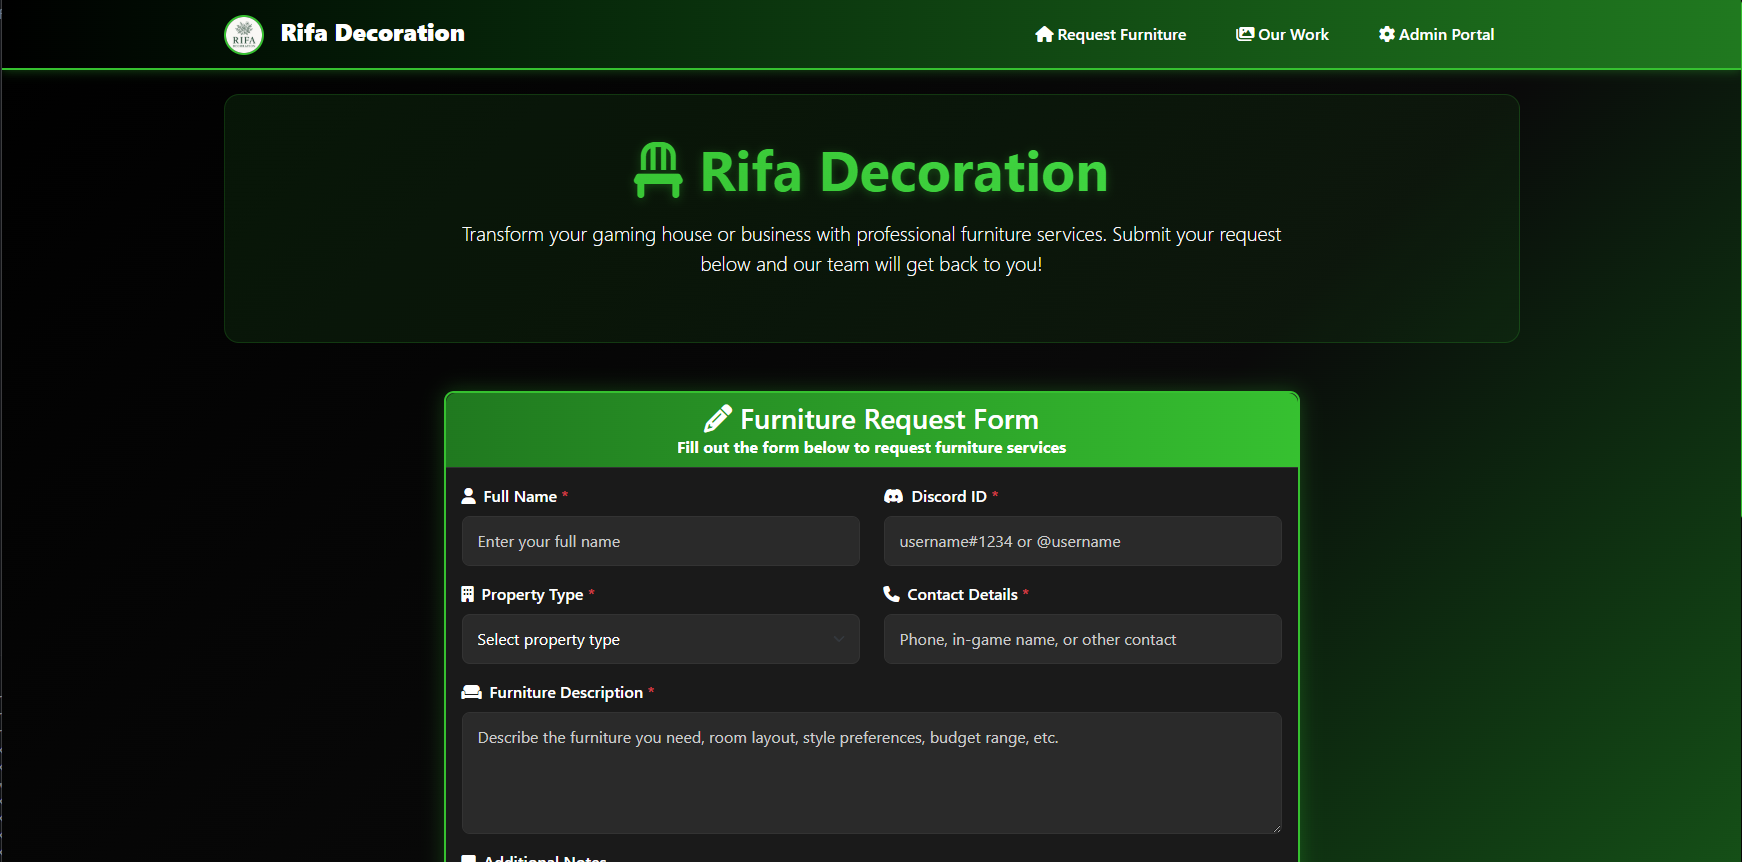Click the gallery icon beside Our Work
The width and height of the screenshot is (1742, 862).
[x=1245, y=34]
